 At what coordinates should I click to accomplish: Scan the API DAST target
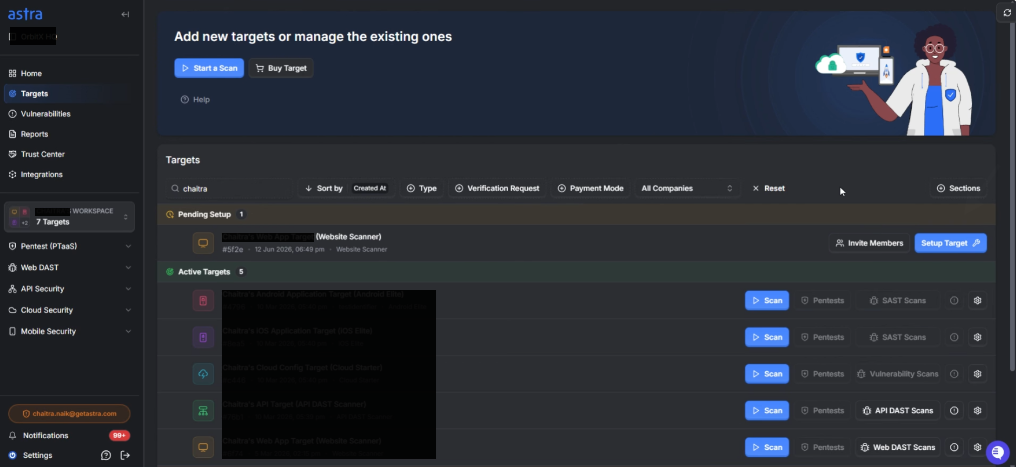point(767,411)
